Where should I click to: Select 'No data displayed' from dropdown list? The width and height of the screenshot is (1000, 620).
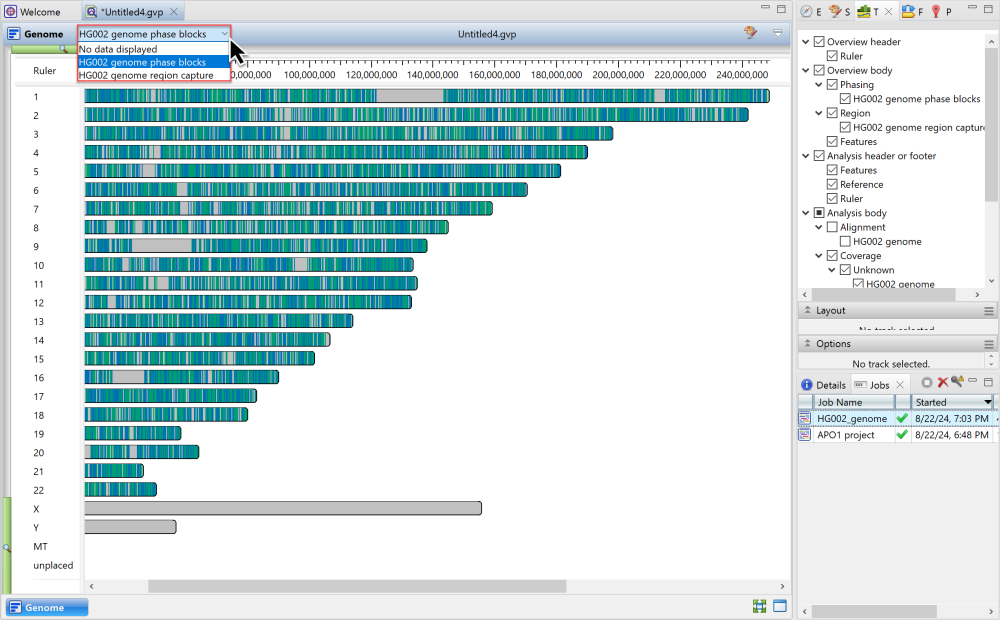pyautogui.click(x=154, y=49)
